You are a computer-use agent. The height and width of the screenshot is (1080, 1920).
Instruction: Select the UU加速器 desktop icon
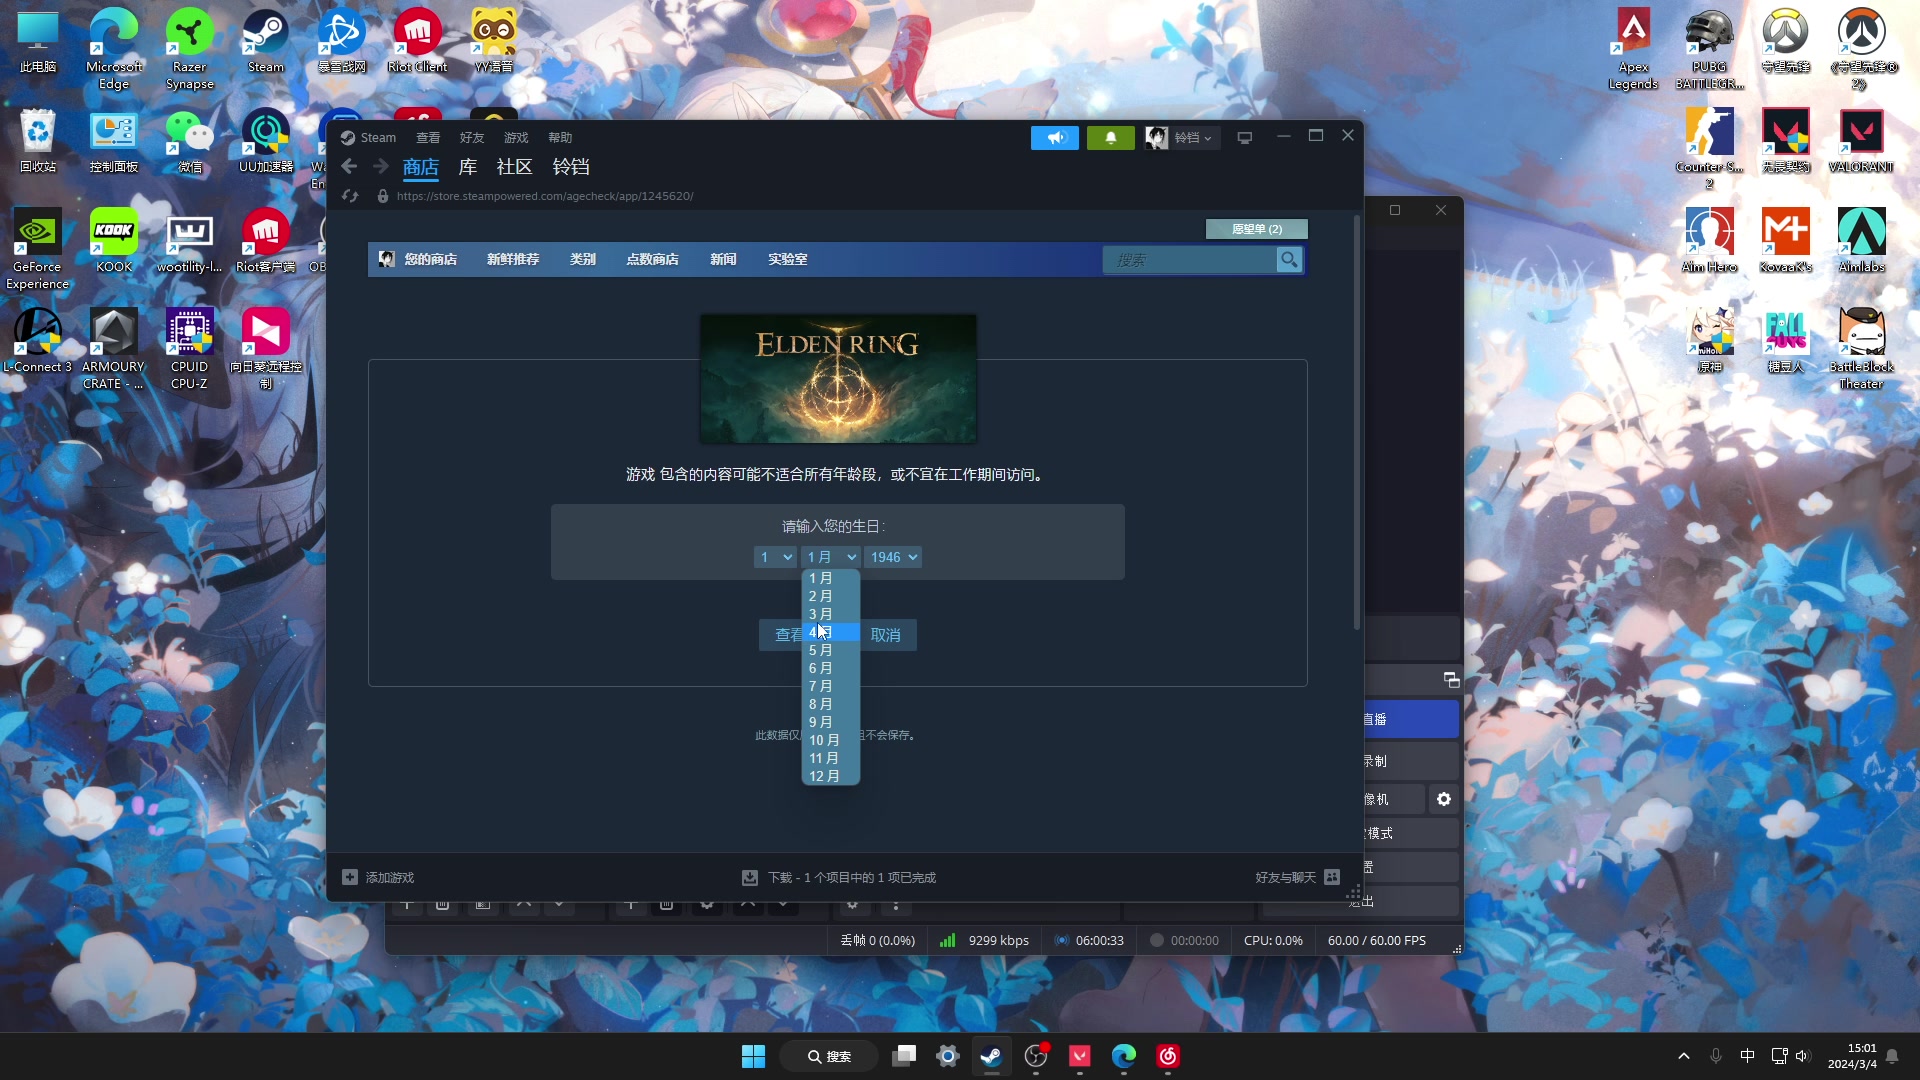[x=265, y=141]
